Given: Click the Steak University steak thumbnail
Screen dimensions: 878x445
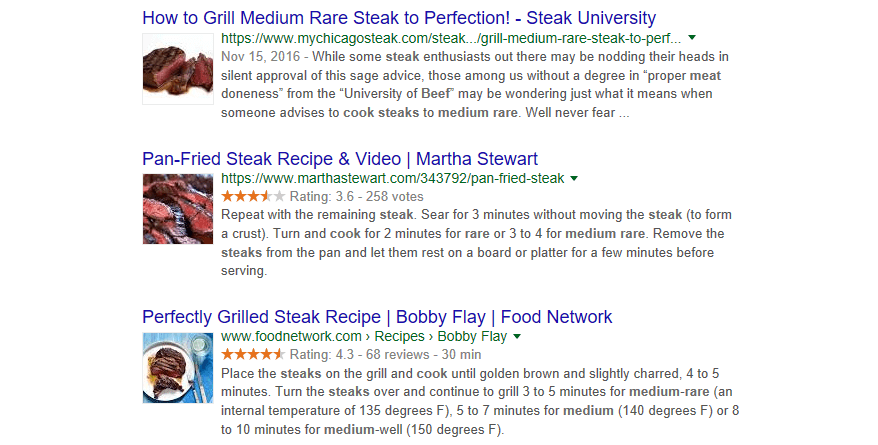Looking at the screenshot, I should coord(178,66).
